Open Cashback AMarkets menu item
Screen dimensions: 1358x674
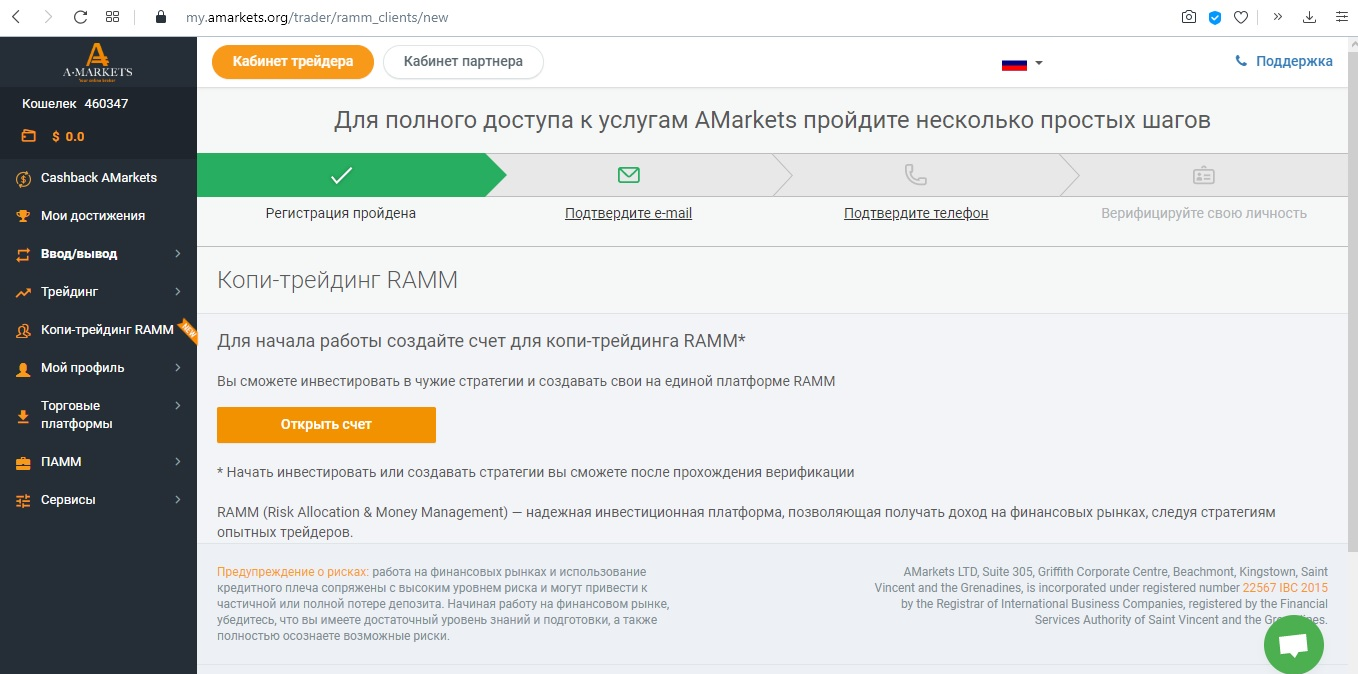point(99,178)
